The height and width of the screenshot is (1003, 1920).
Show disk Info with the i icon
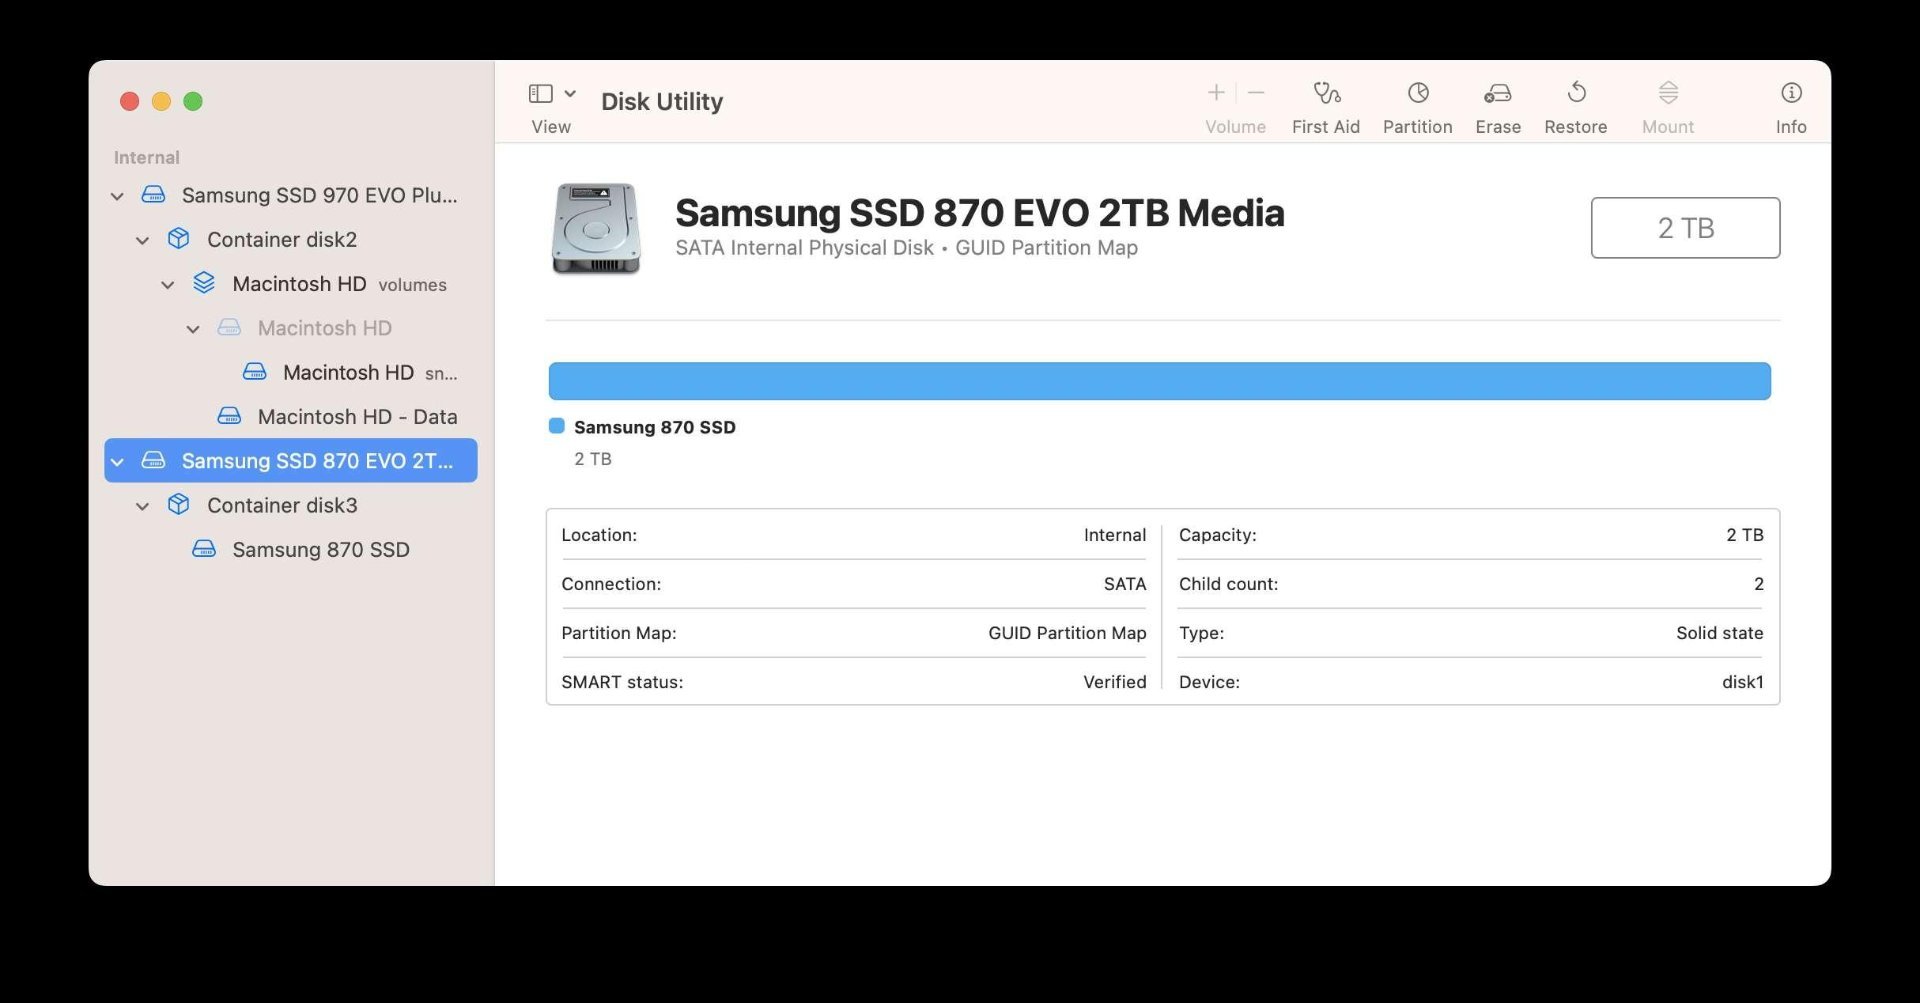[x=1791, y=93]
